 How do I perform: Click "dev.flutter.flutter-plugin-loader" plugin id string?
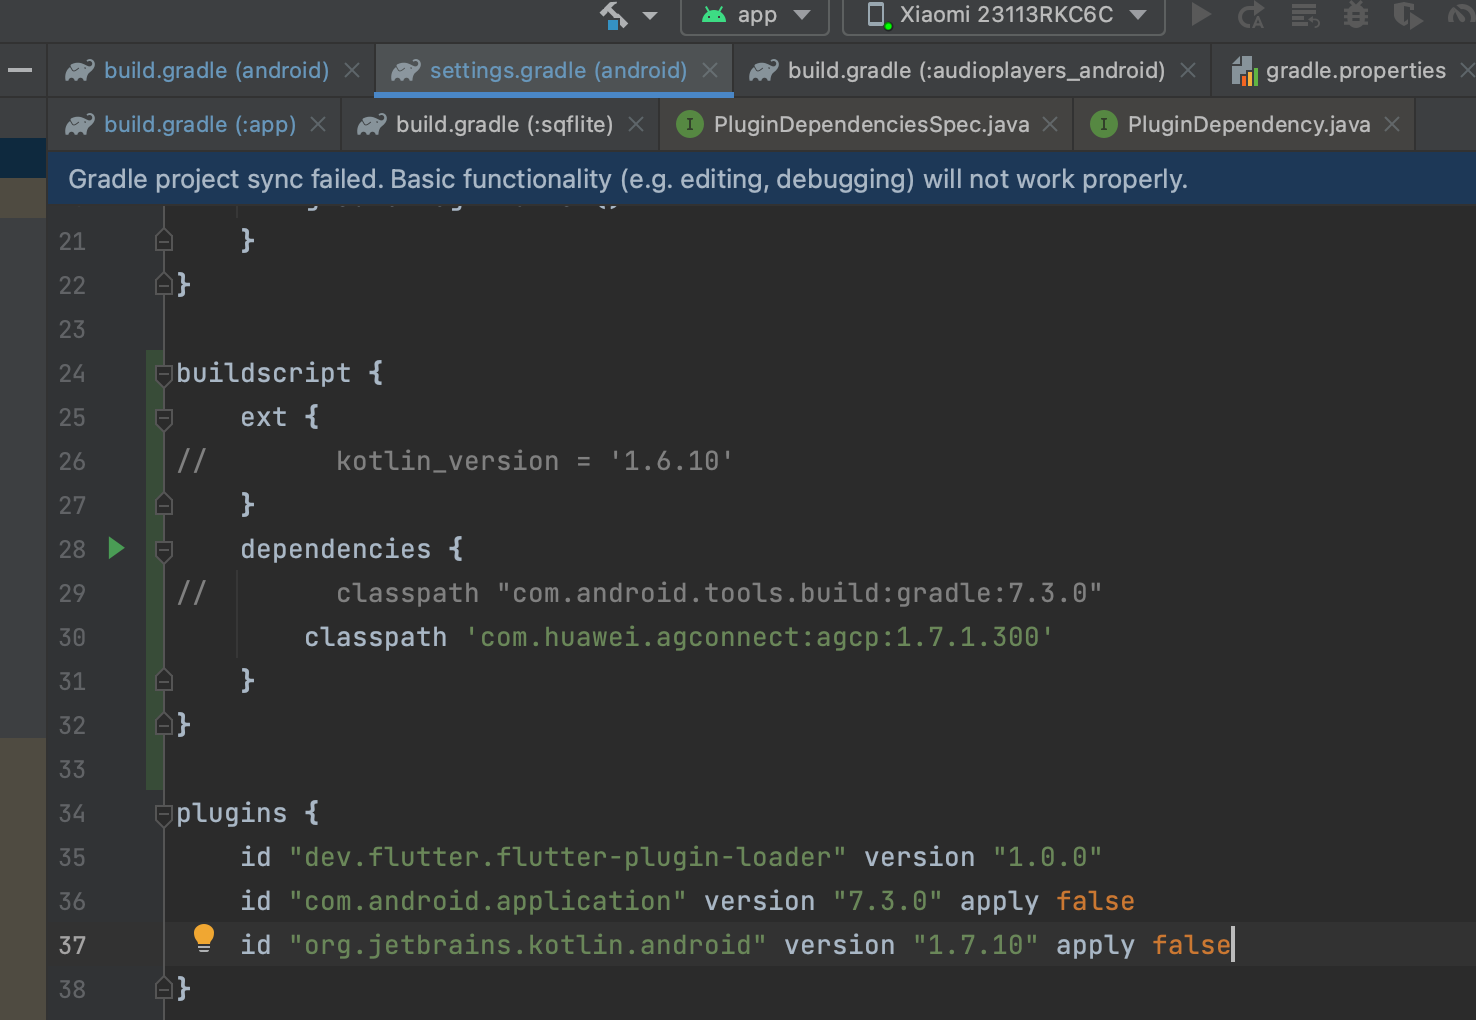pyautogui.click(x=568, y=857)
